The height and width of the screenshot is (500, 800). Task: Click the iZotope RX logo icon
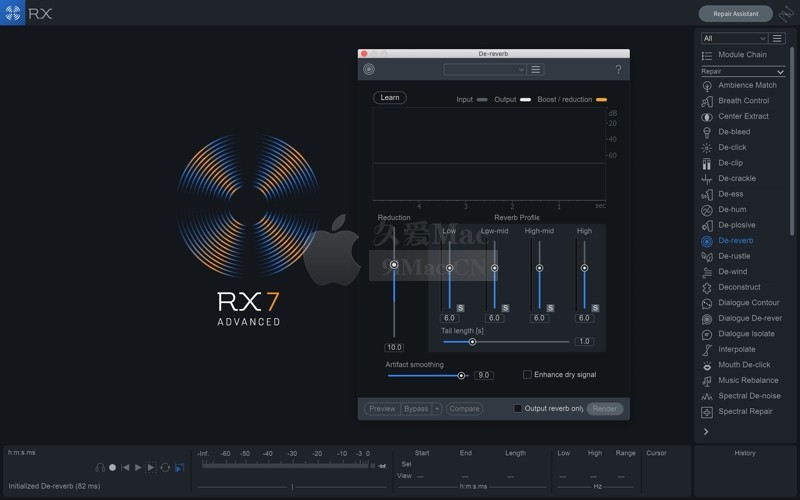tap(12, 13)
